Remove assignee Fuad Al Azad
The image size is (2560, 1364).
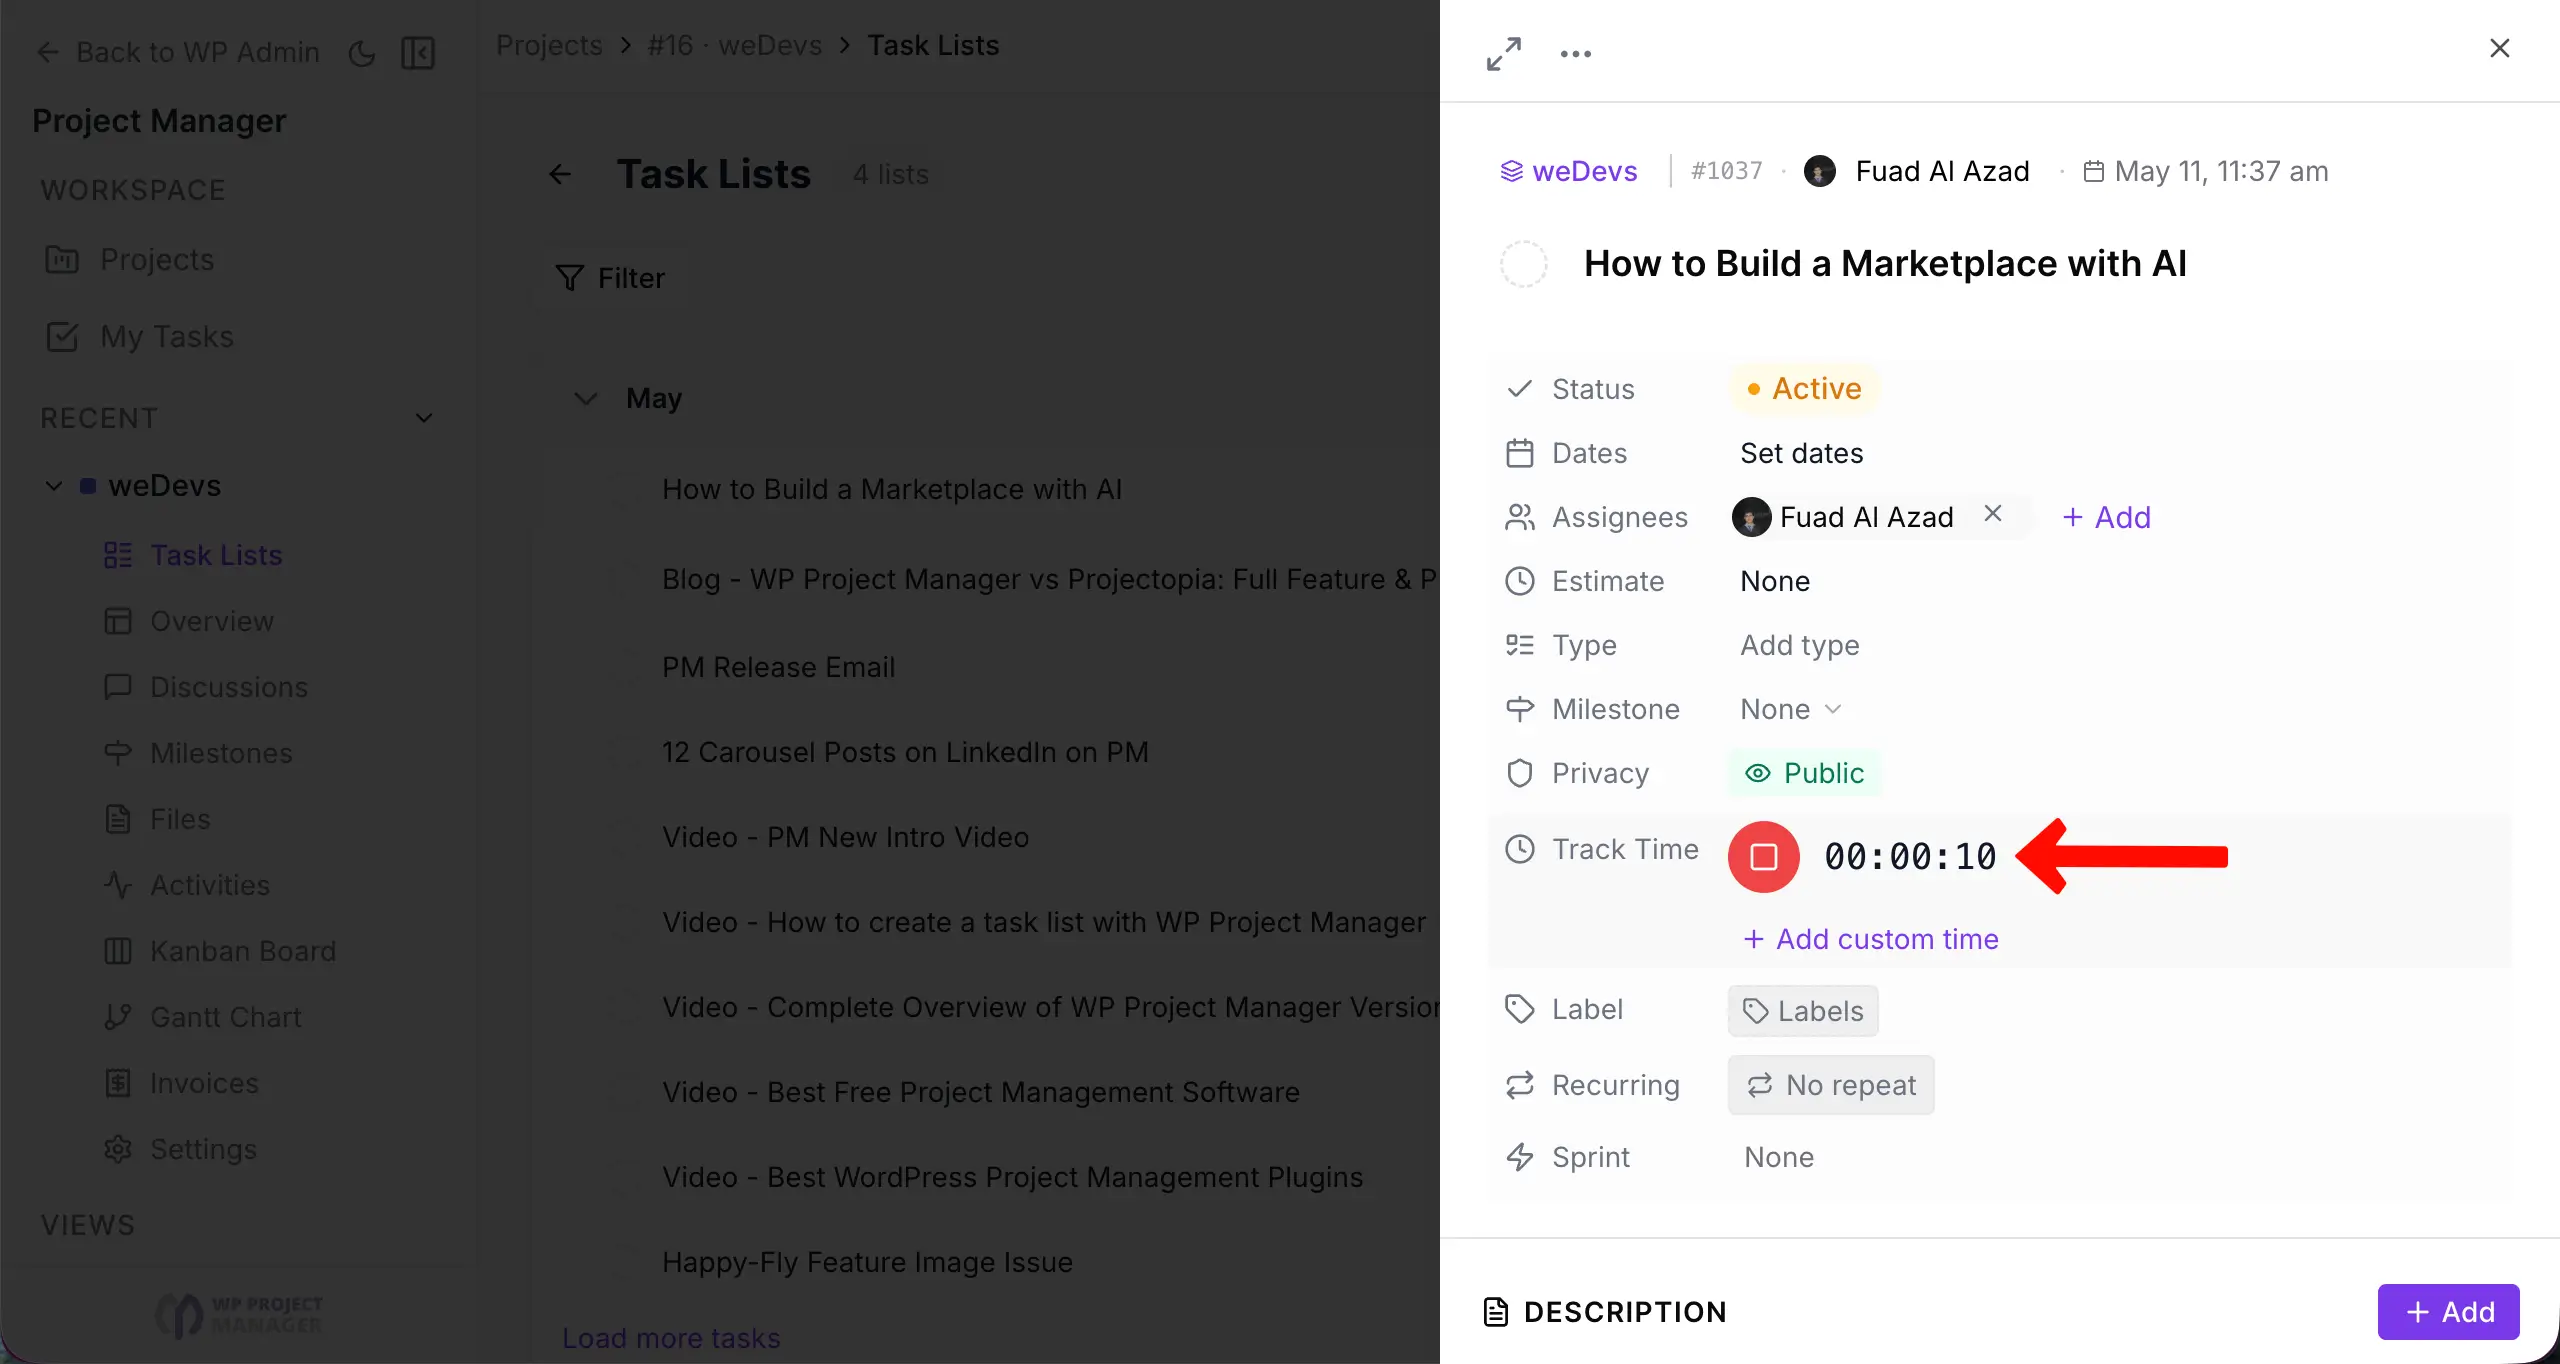(x=1992, y=514)
